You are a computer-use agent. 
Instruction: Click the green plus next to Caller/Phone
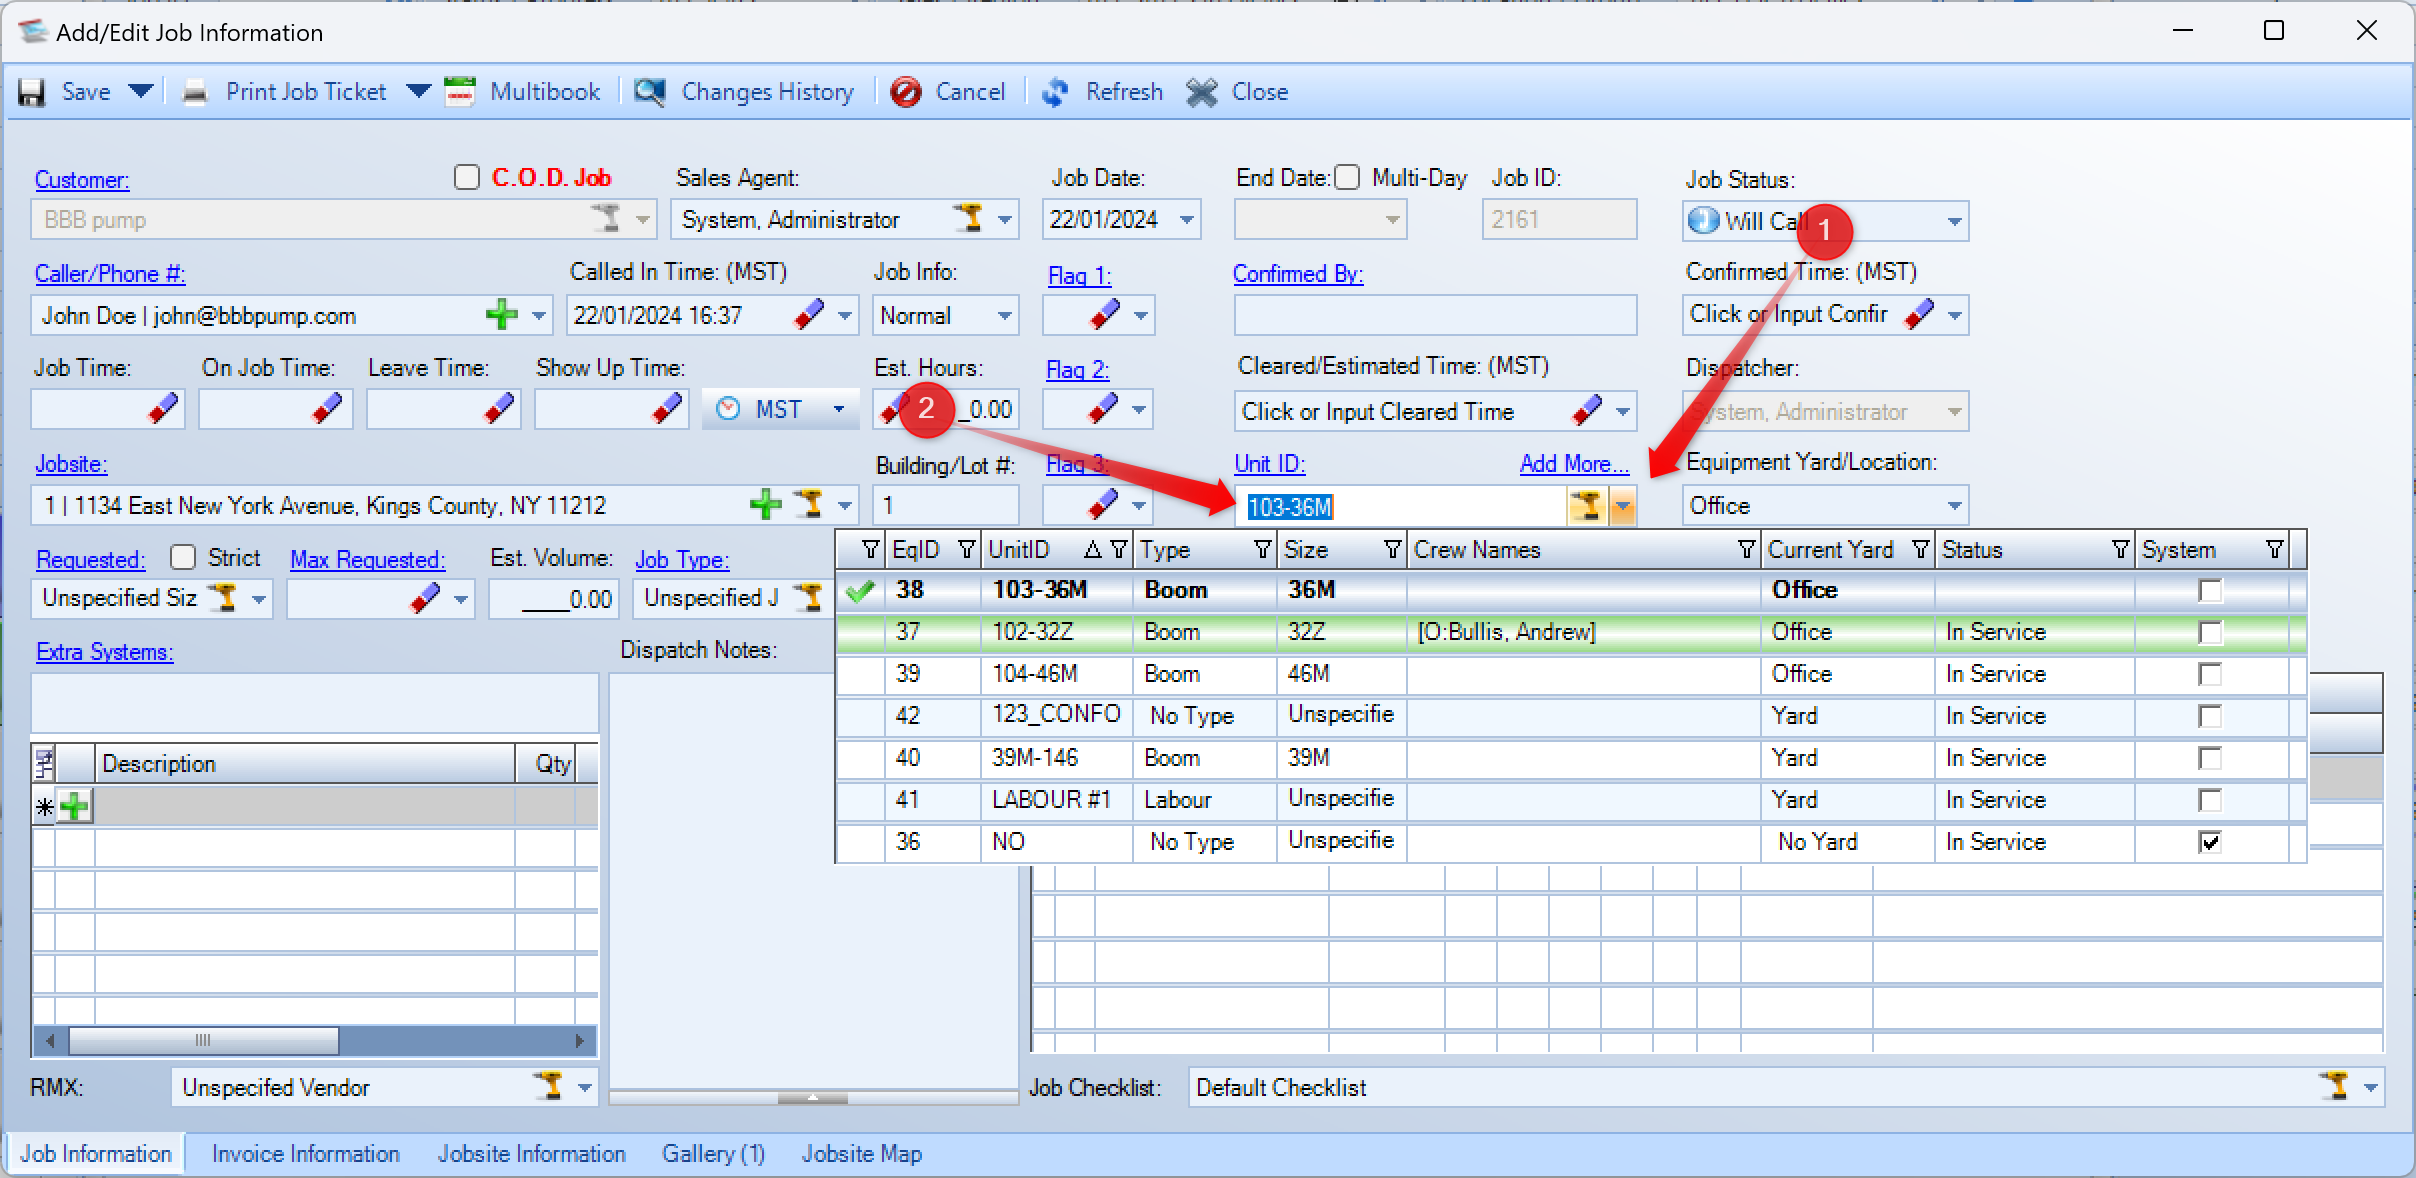pyautogui.click(x=502, y=315)
